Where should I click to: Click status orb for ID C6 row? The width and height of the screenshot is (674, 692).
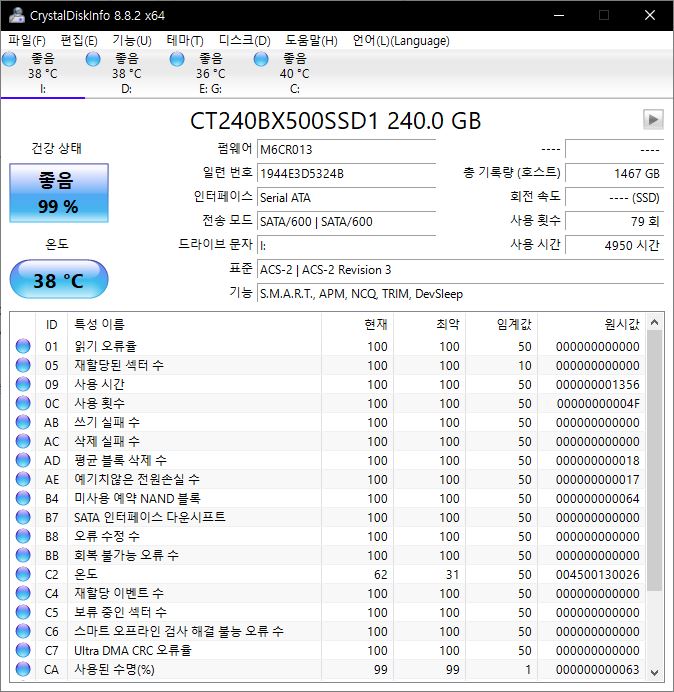[23, 631]
